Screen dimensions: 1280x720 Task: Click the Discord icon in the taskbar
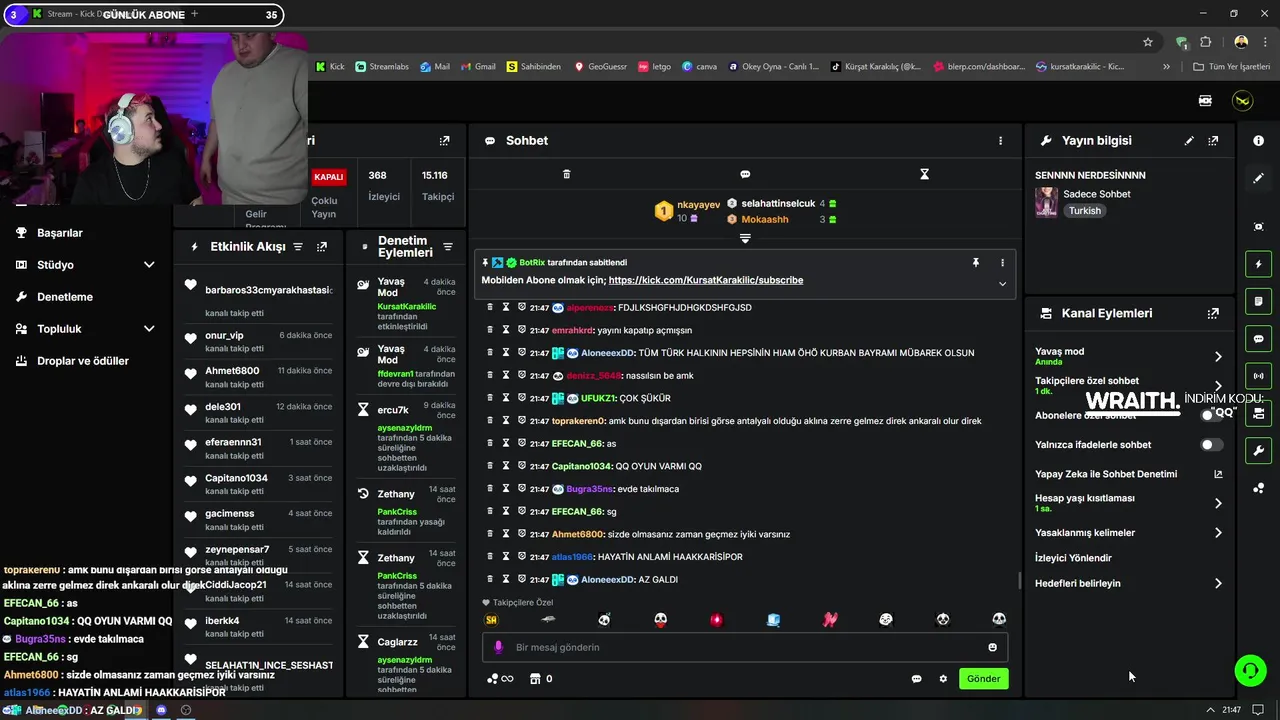[x=161, y=710]
